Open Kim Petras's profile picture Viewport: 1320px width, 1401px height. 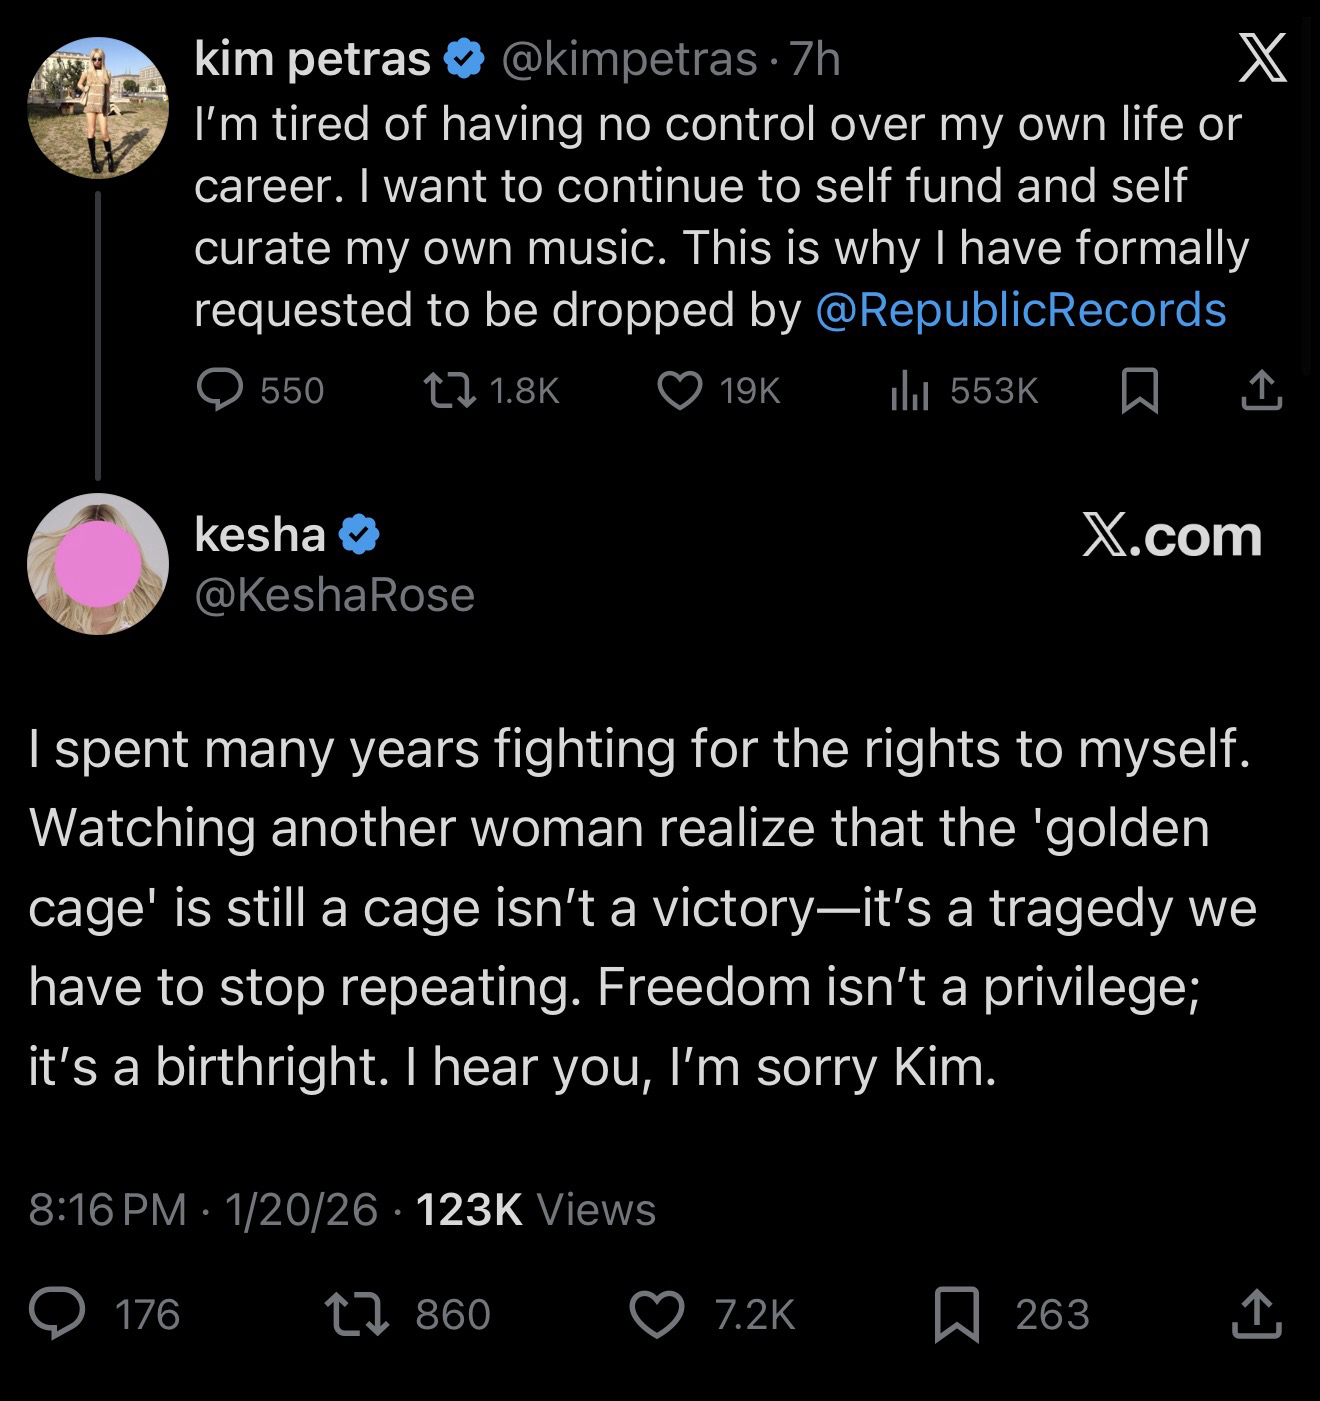97,107
